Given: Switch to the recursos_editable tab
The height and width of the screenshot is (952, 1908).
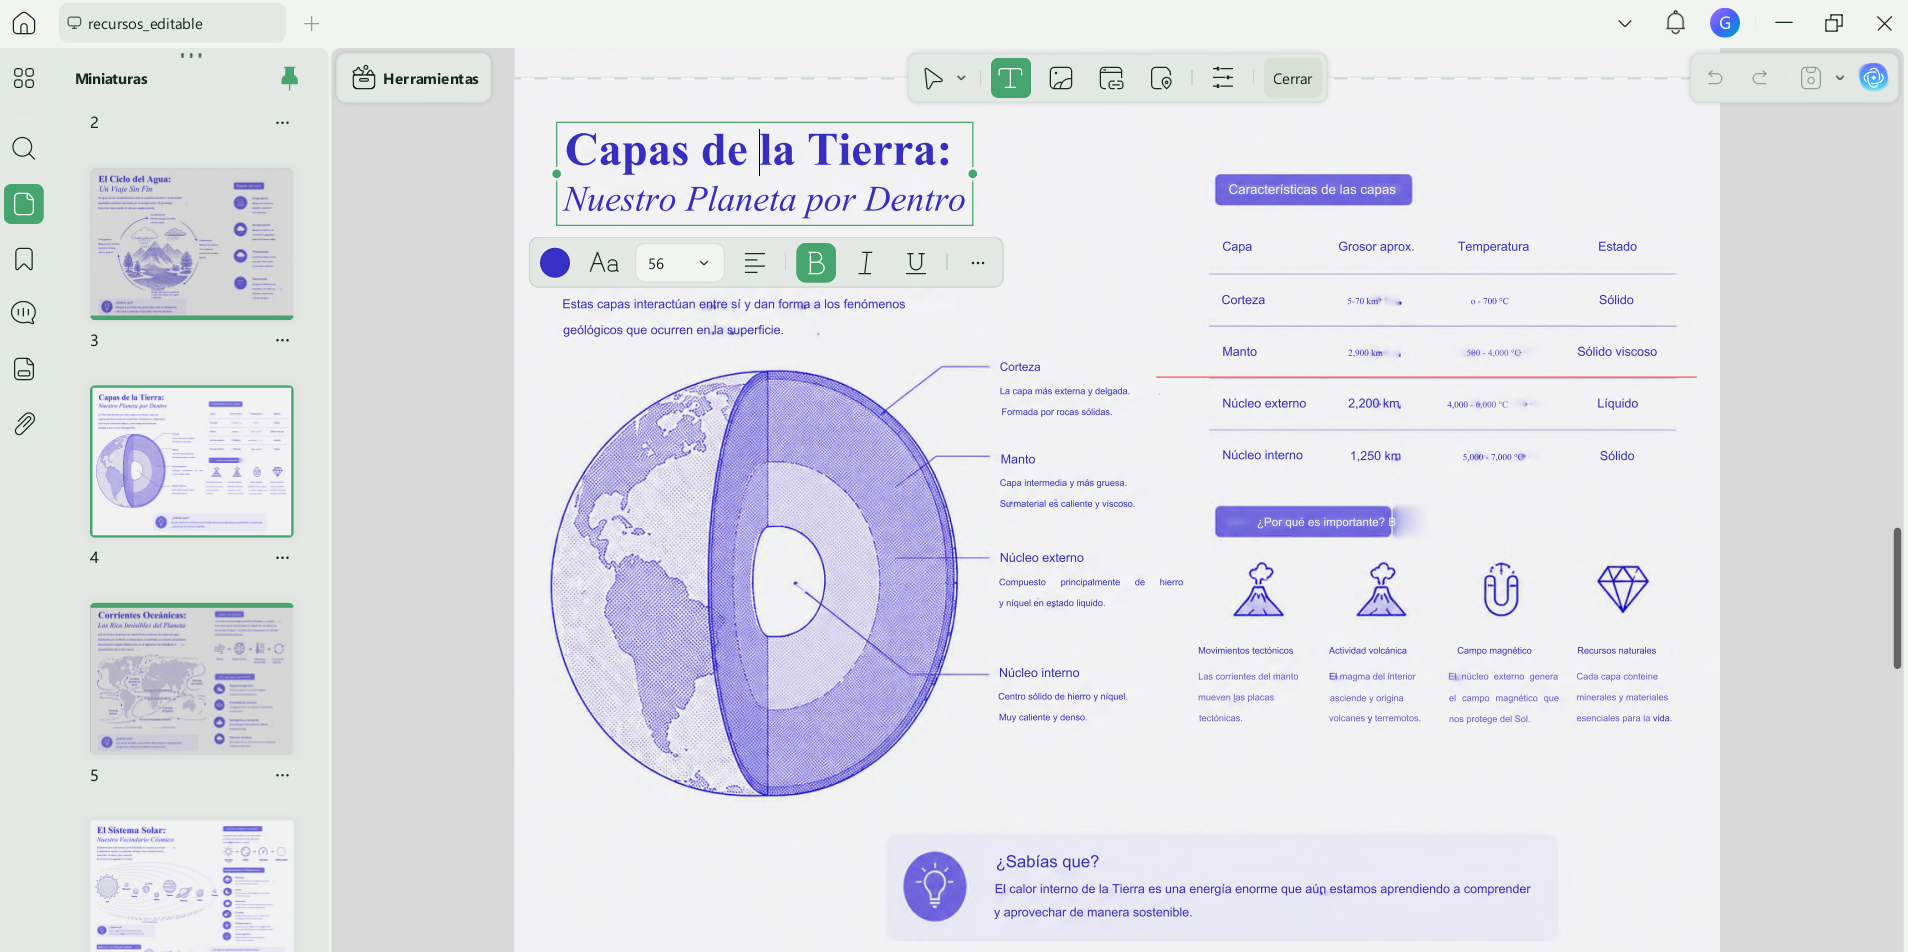Looking at the screenshot, I should click(172, 23).
